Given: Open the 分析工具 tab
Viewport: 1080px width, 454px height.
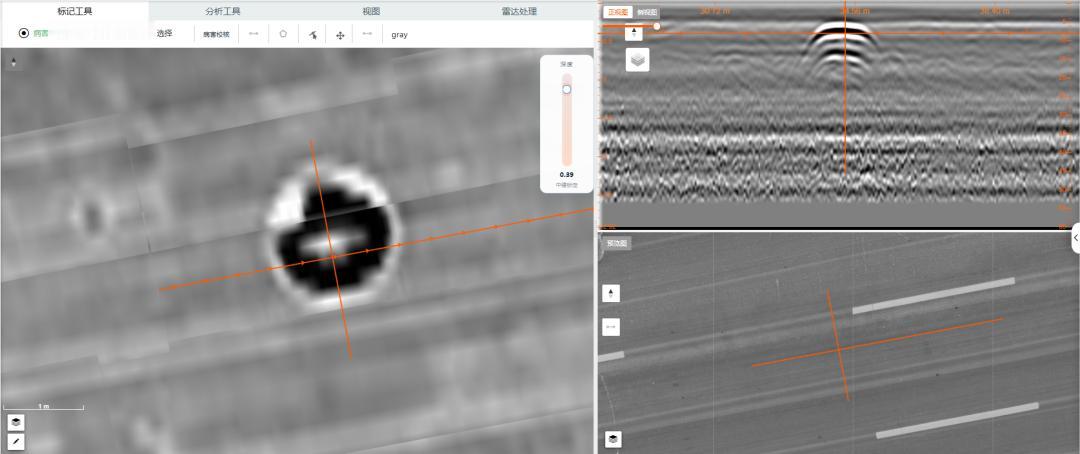Looking at the screenshot, I should point(223,11).
